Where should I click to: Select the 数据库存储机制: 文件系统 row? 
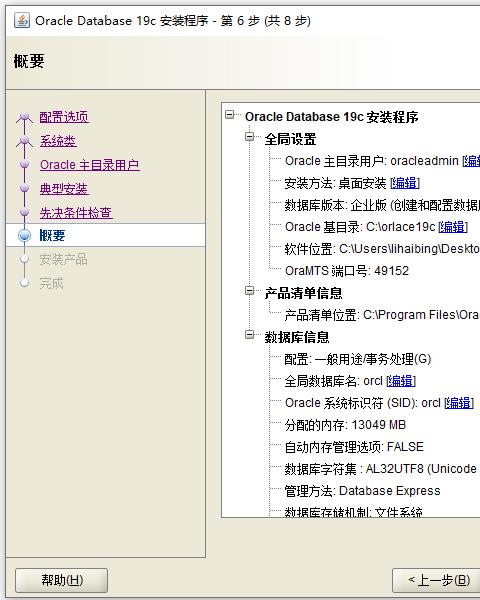click(353, 512)
